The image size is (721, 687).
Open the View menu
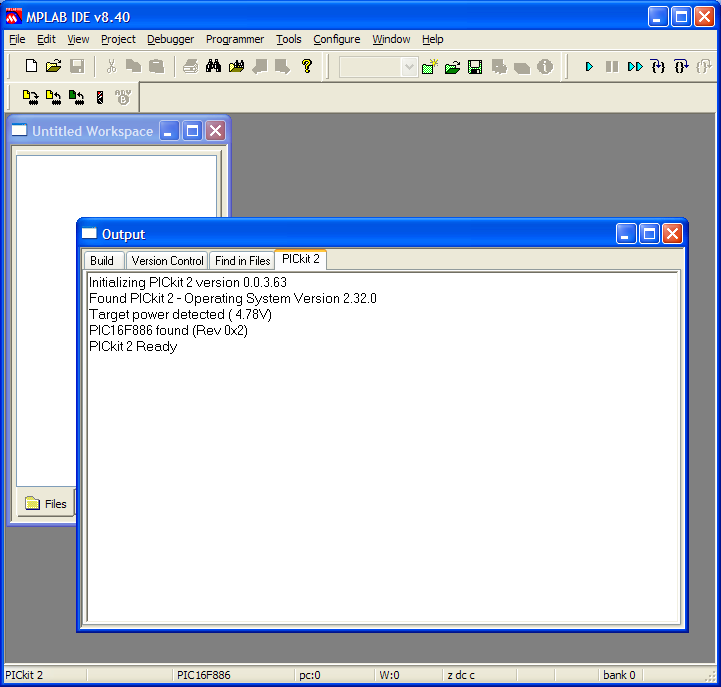[78, 40]
